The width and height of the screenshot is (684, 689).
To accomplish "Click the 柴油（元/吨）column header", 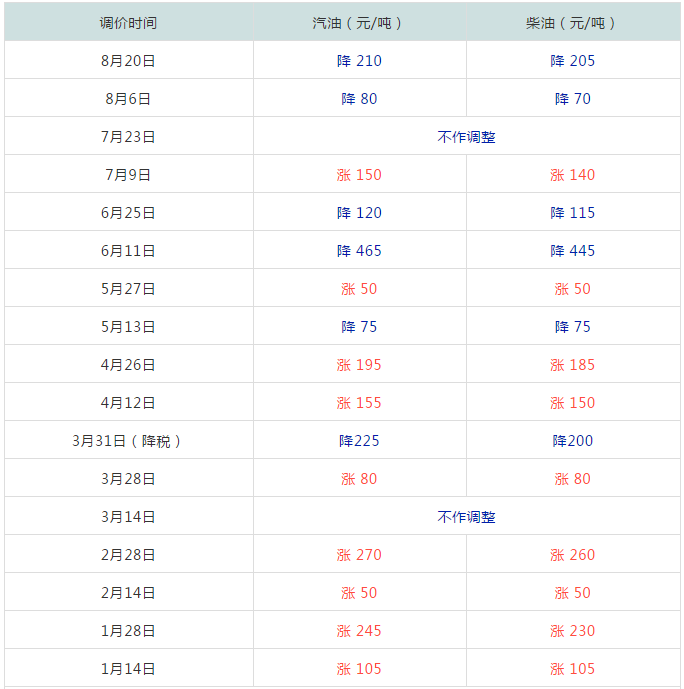I will click(572, 23).
